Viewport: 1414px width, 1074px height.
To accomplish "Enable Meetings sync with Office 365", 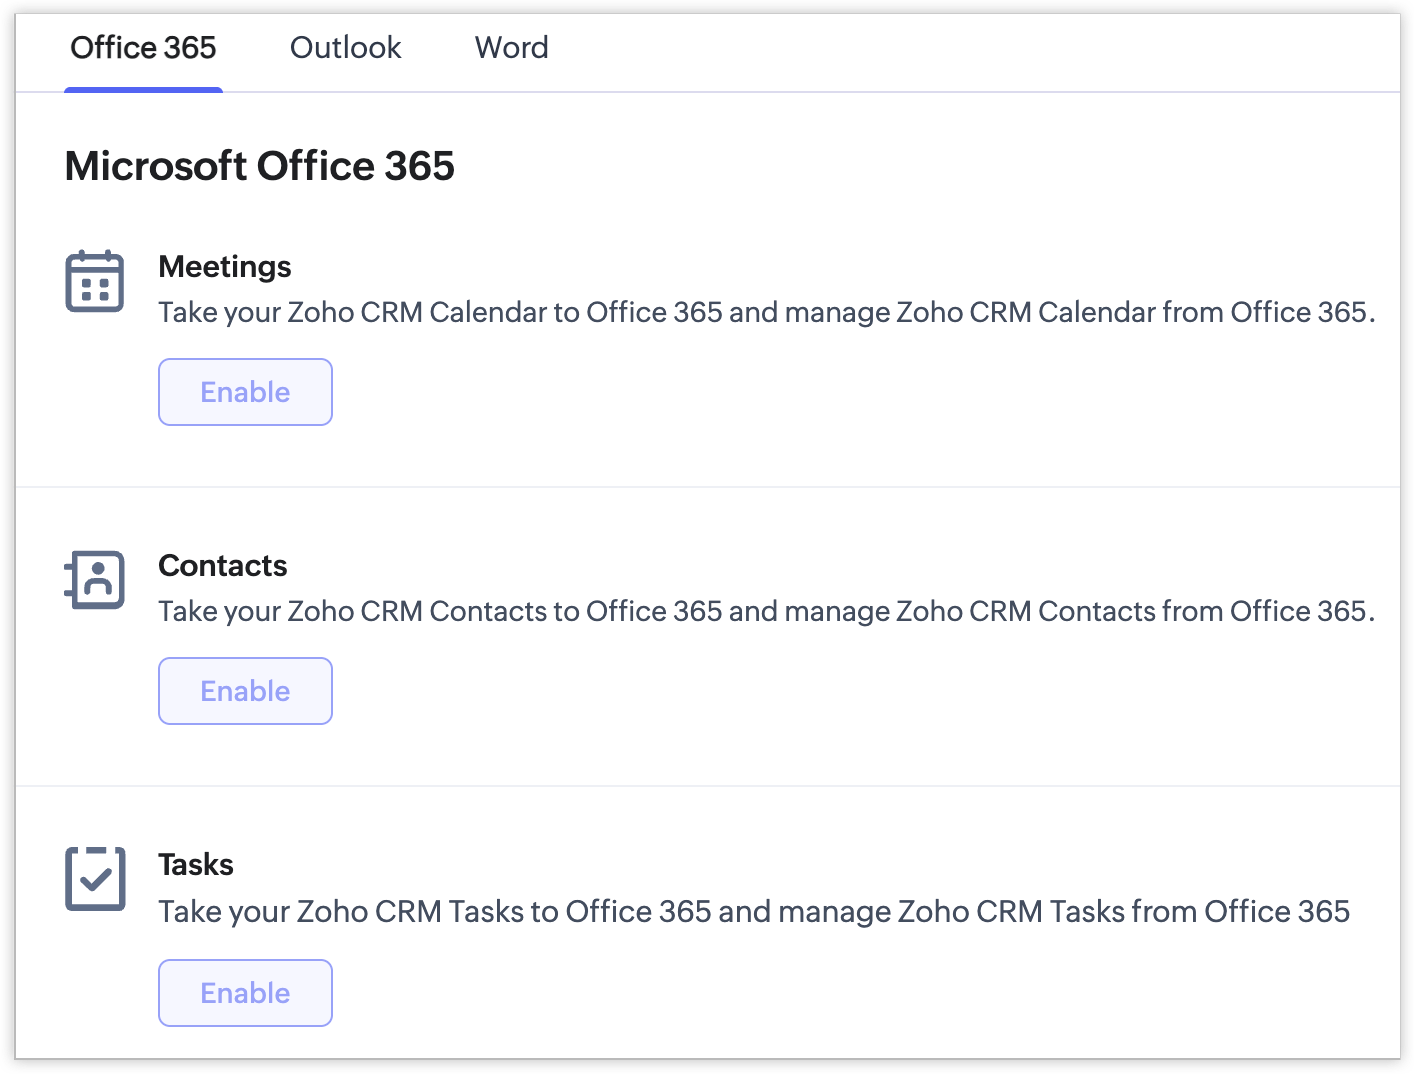I will point(245,392).
